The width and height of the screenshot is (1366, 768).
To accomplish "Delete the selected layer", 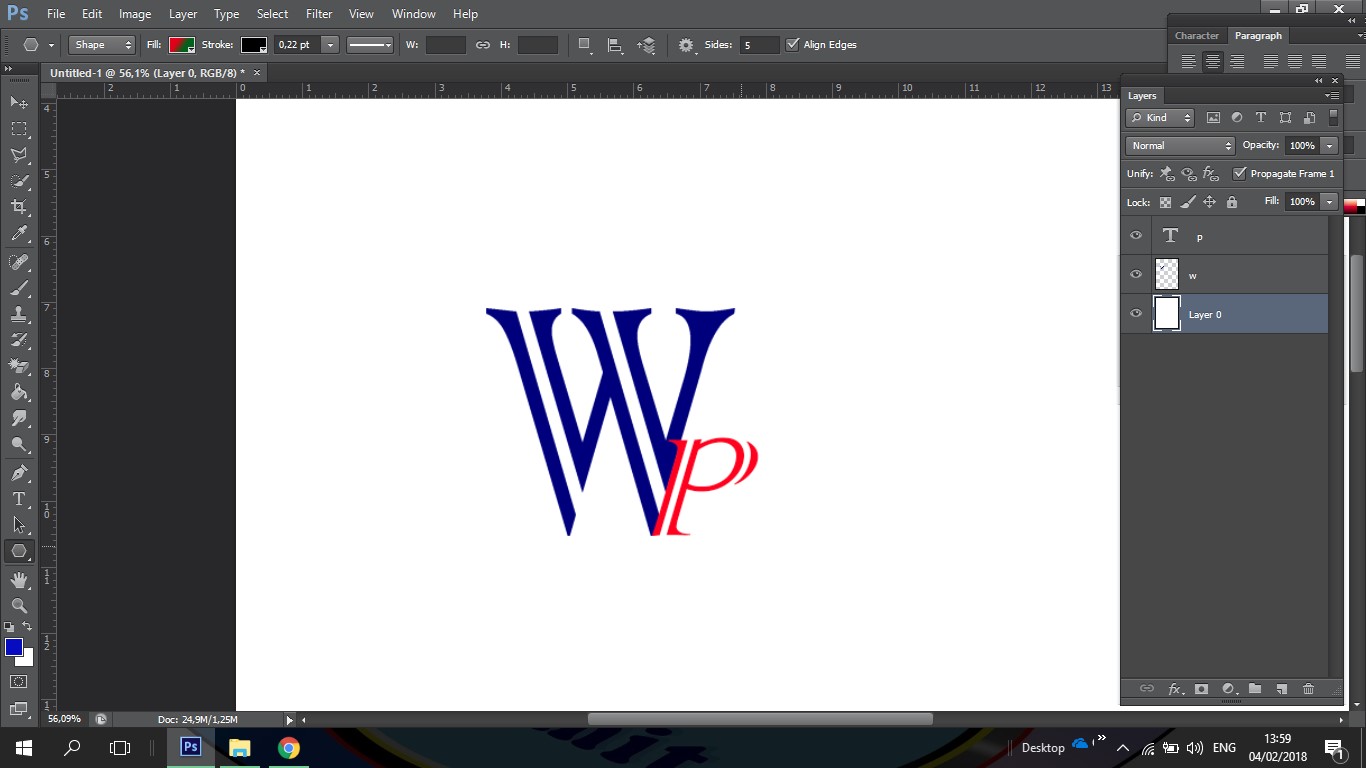I will point(1308,689).
